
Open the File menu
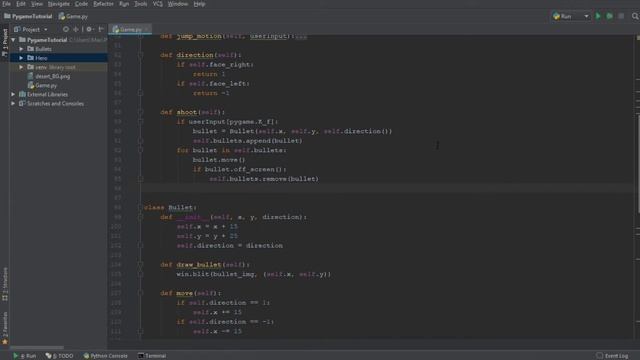coord(6,4)
